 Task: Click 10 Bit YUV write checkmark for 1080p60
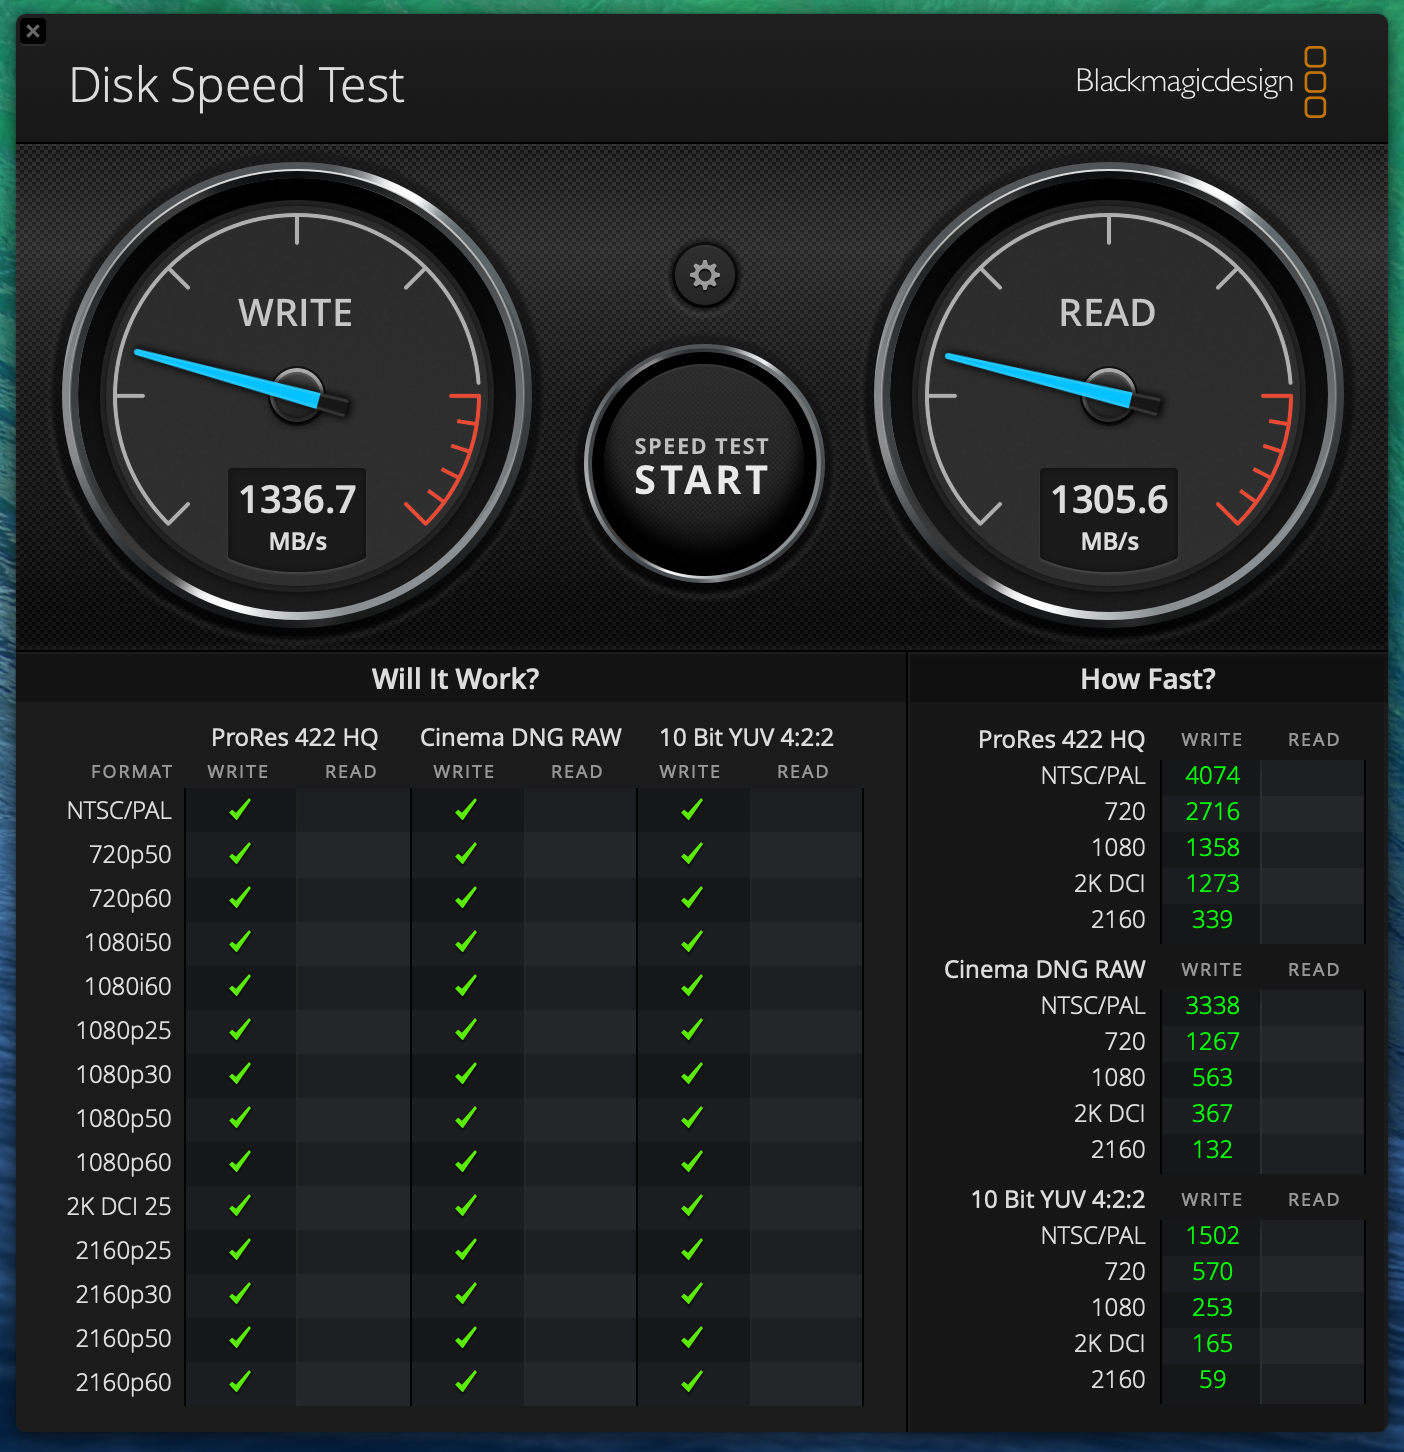coord(692,1161)
